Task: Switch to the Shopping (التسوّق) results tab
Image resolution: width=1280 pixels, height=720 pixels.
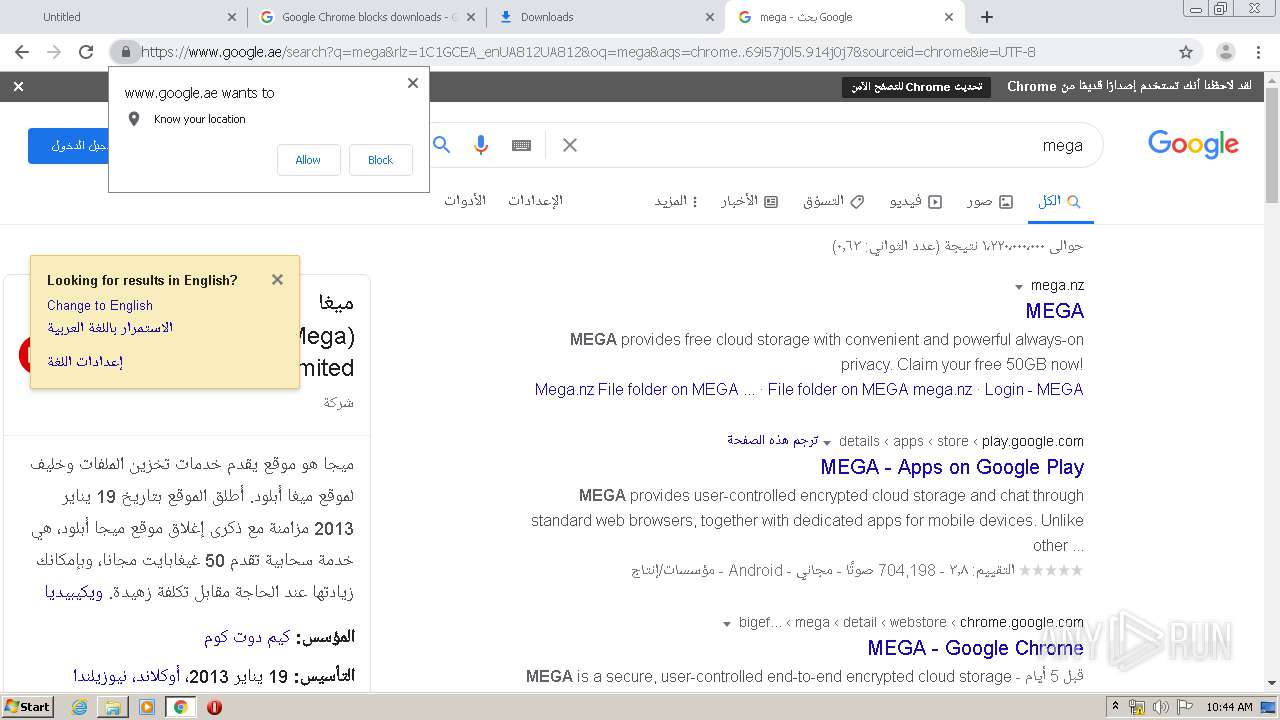Action: pos(834,201)
